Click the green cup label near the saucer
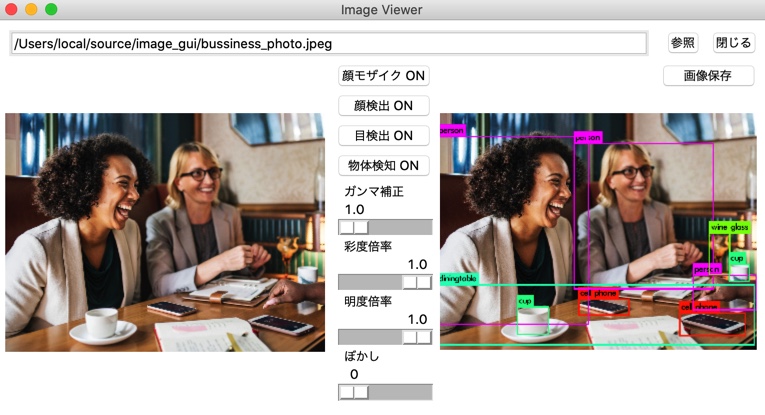Viewport: 765px width, 415px height. click(525, 301)
